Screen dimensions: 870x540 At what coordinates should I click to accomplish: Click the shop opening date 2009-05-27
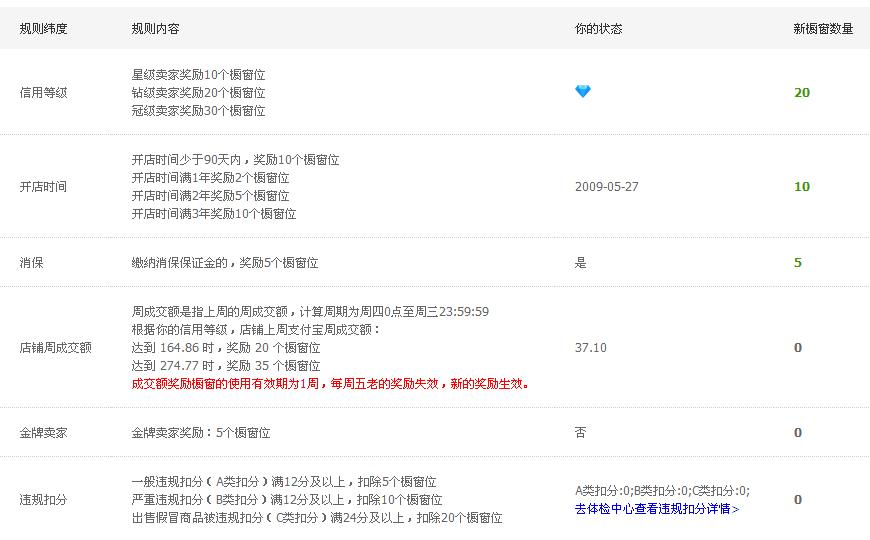606,186
